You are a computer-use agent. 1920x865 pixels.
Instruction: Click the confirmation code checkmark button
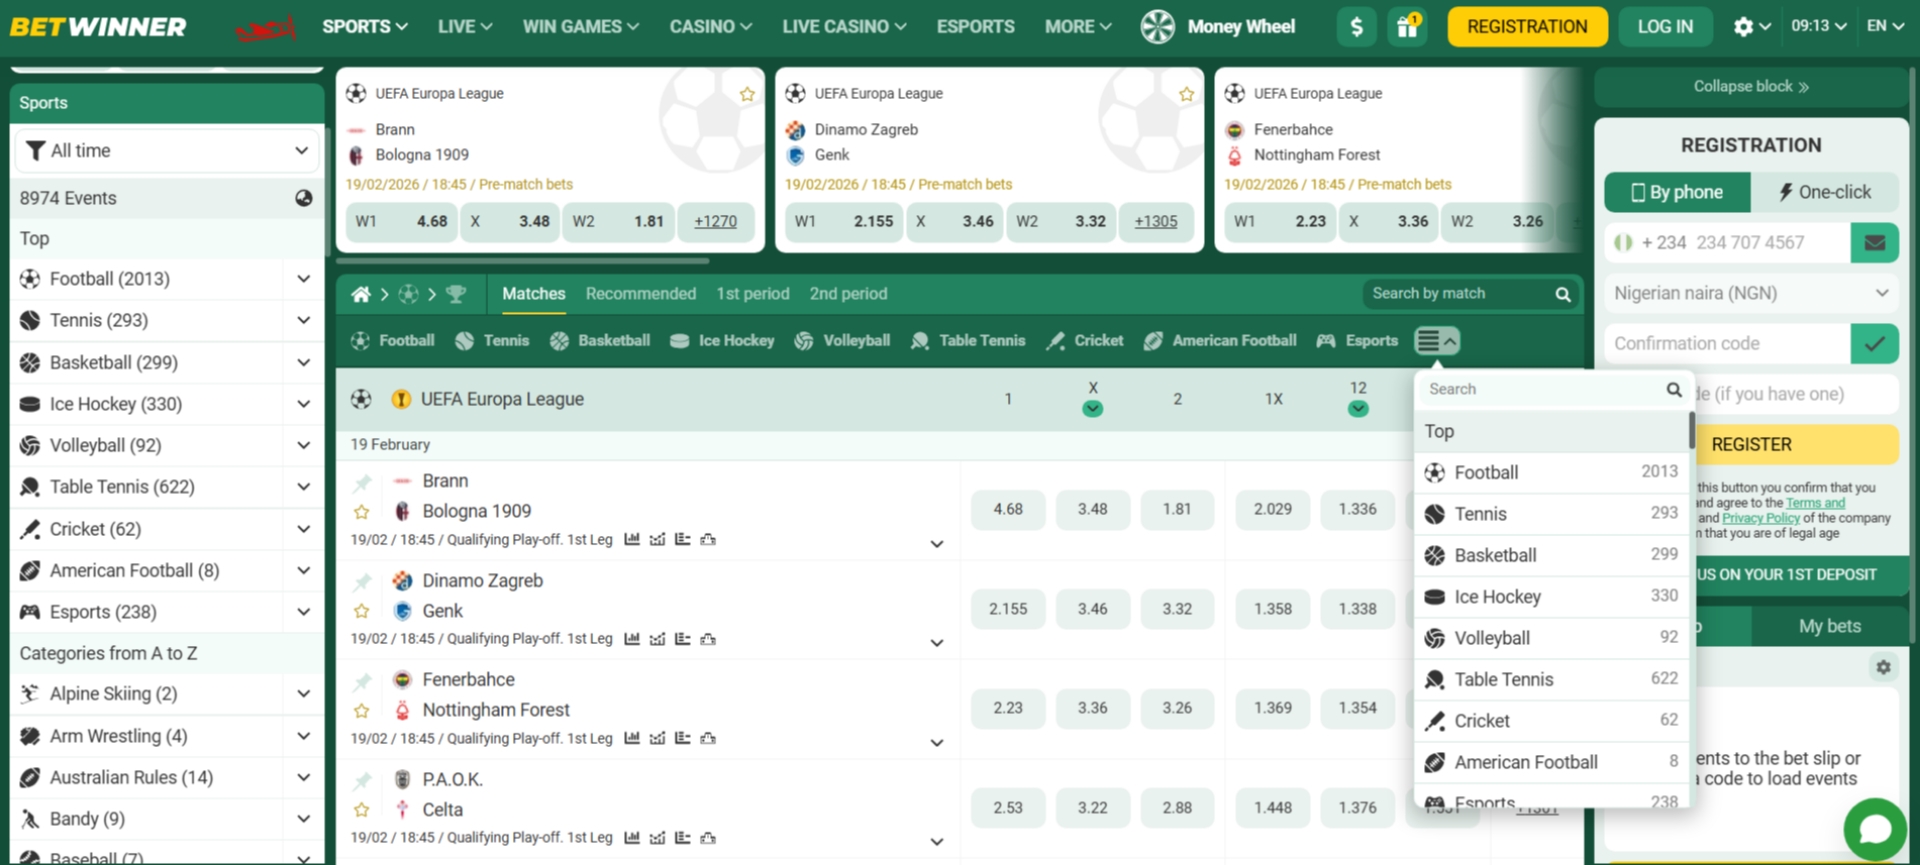pyautogui.click(x=1875, y=344)
